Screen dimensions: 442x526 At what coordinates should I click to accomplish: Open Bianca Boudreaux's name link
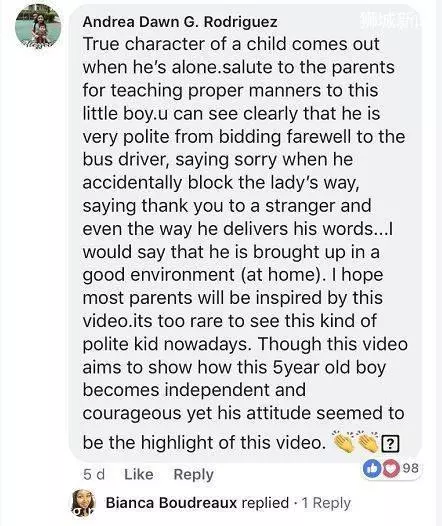click(x=171, y=503)
